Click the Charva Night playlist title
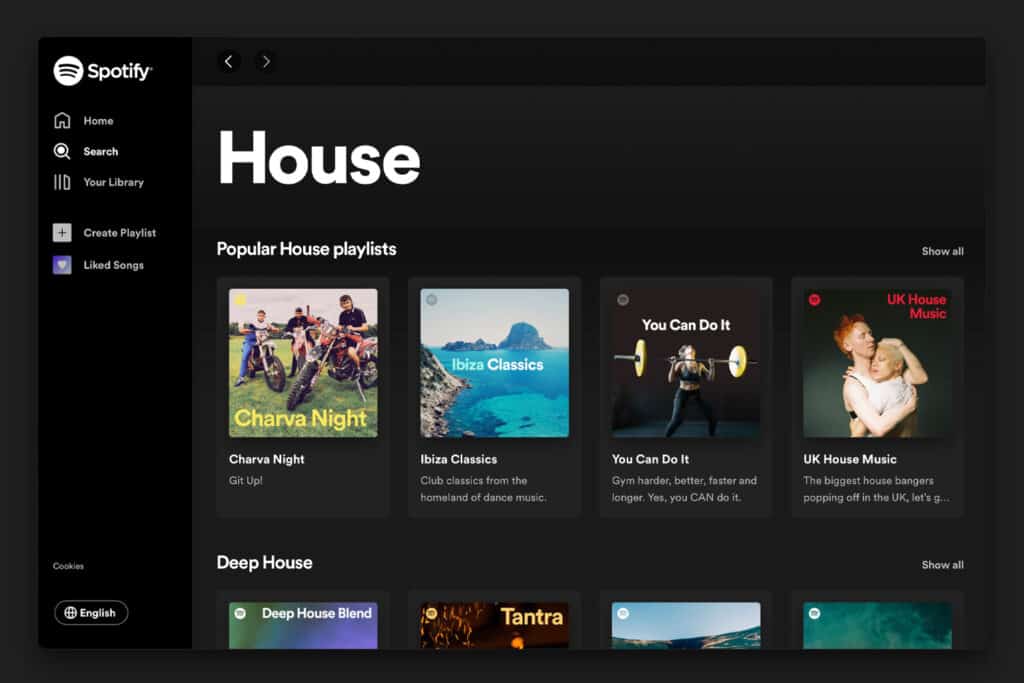Viewport: 1024px width, 683px height. 266,459
